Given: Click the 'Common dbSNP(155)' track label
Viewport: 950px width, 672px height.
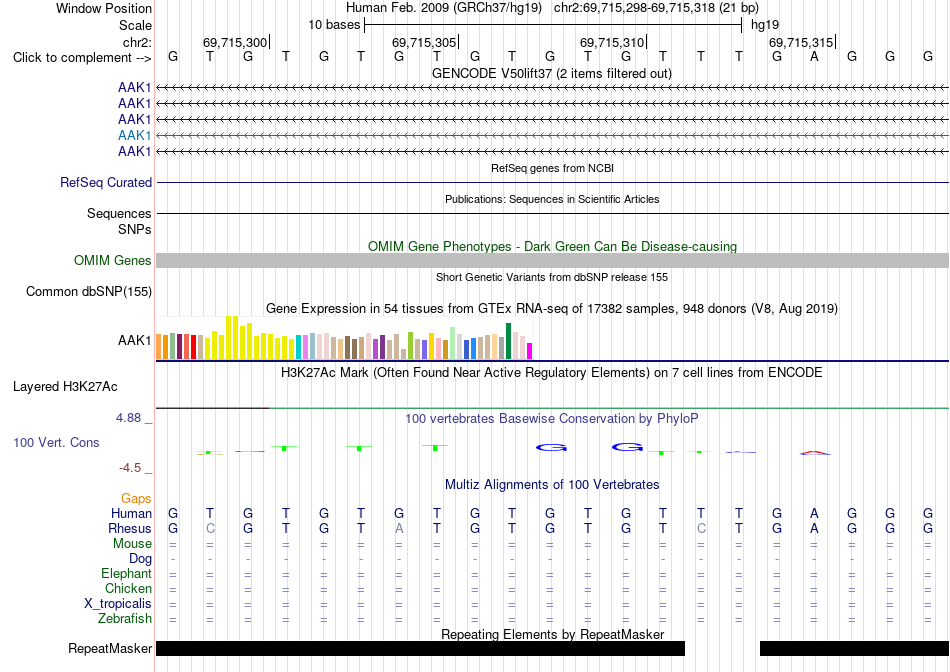Looking at the screenshot, I should [x=88, y=291].
